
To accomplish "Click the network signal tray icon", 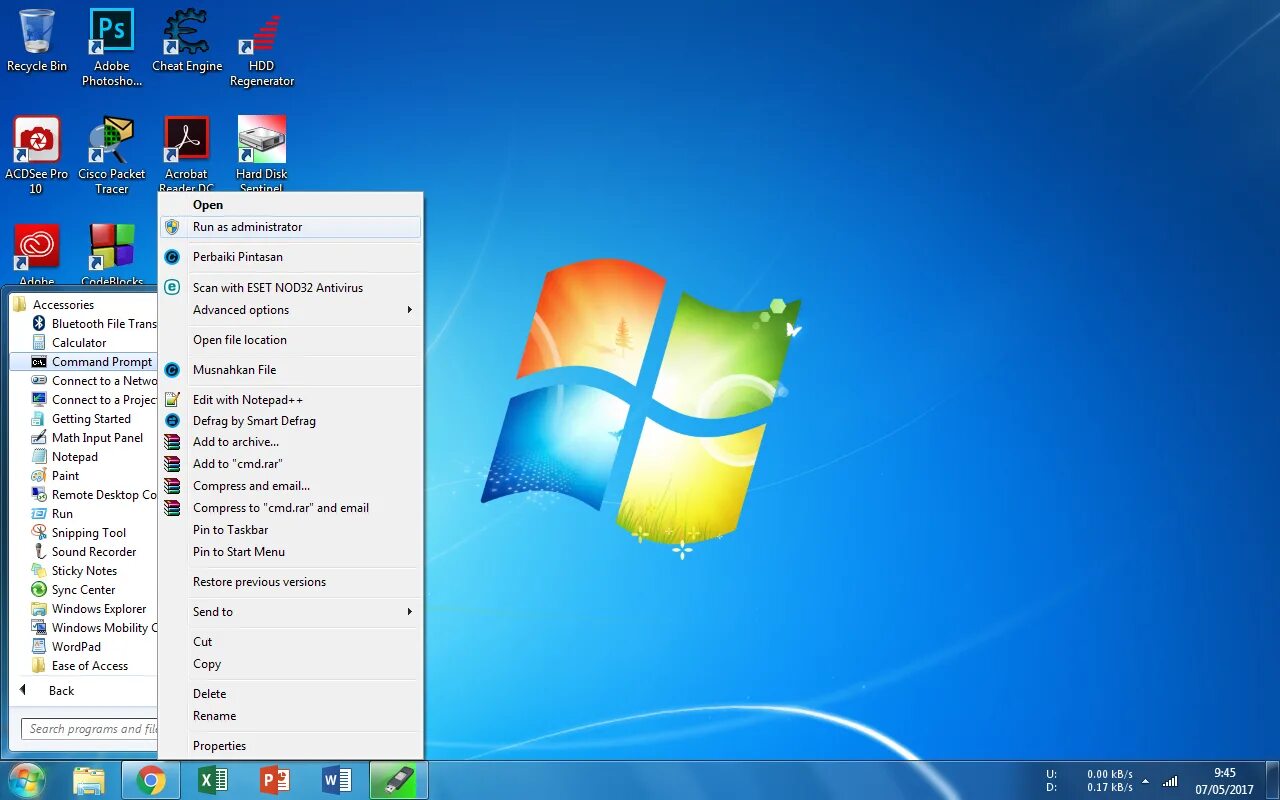I will tap(1170, 781).
